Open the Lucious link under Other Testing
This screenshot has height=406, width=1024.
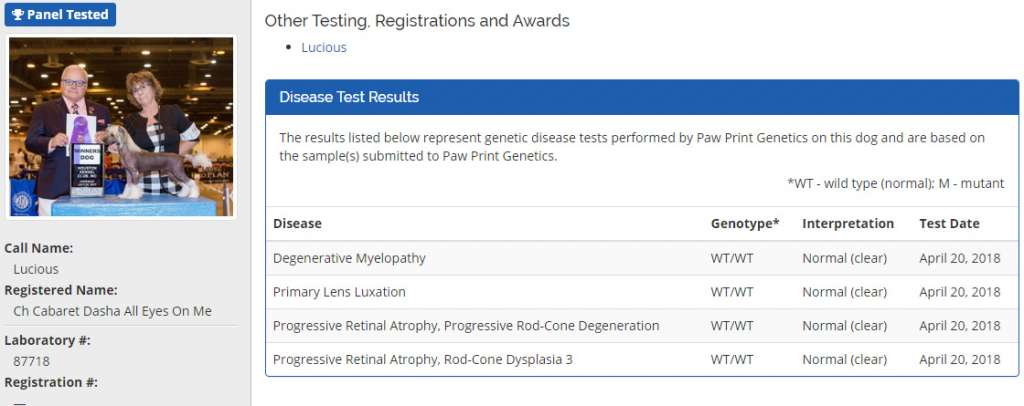click(324, 47)
